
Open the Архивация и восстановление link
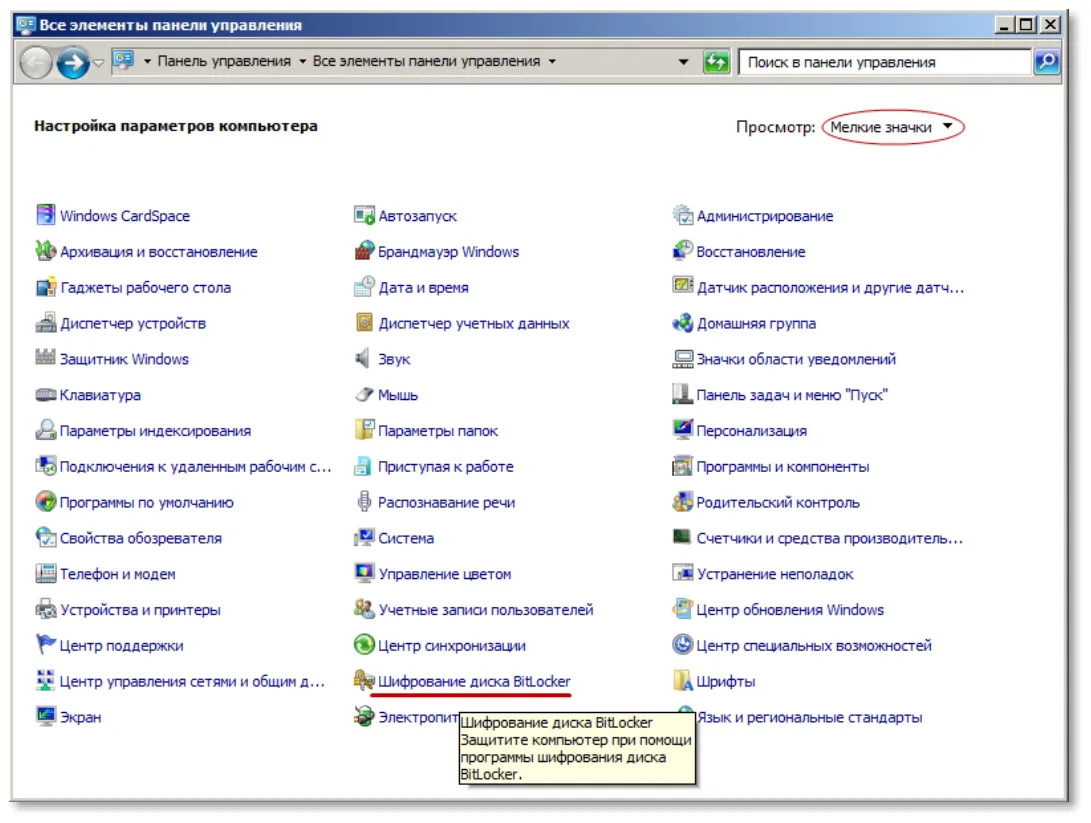[x=159, y=252]
